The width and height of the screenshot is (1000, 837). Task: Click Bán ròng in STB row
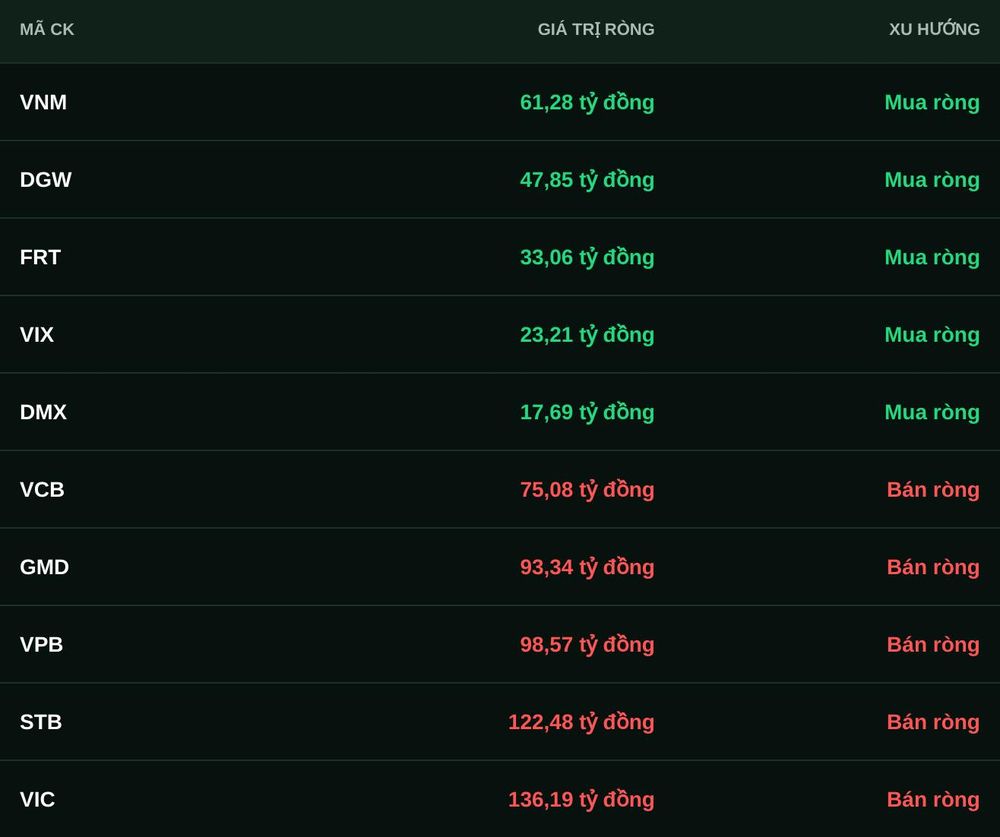(x=933, y=723)
